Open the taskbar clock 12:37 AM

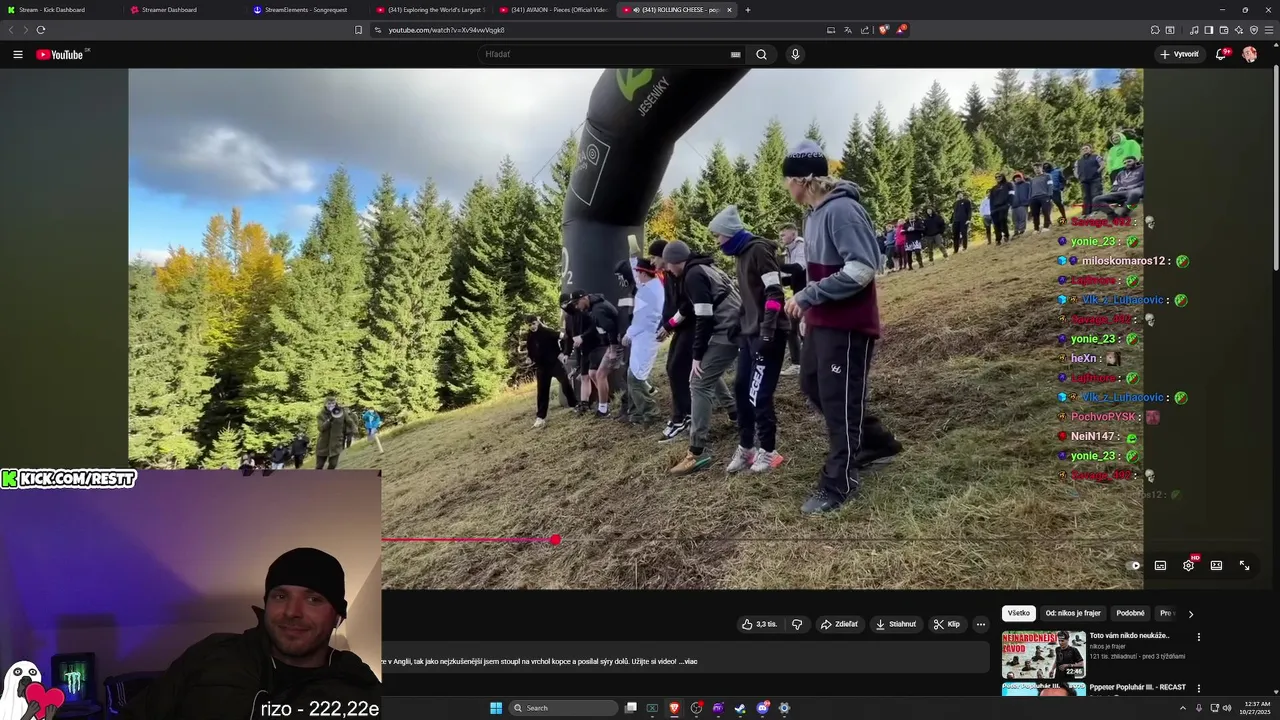[x=1255, y=708]
